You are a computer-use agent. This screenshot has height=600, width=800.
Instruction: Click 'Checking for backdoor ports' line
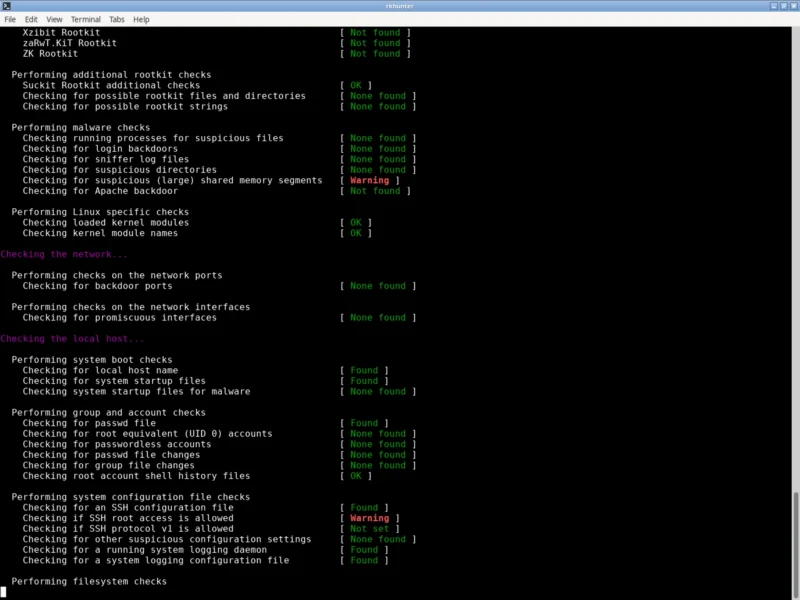(97, 286)
